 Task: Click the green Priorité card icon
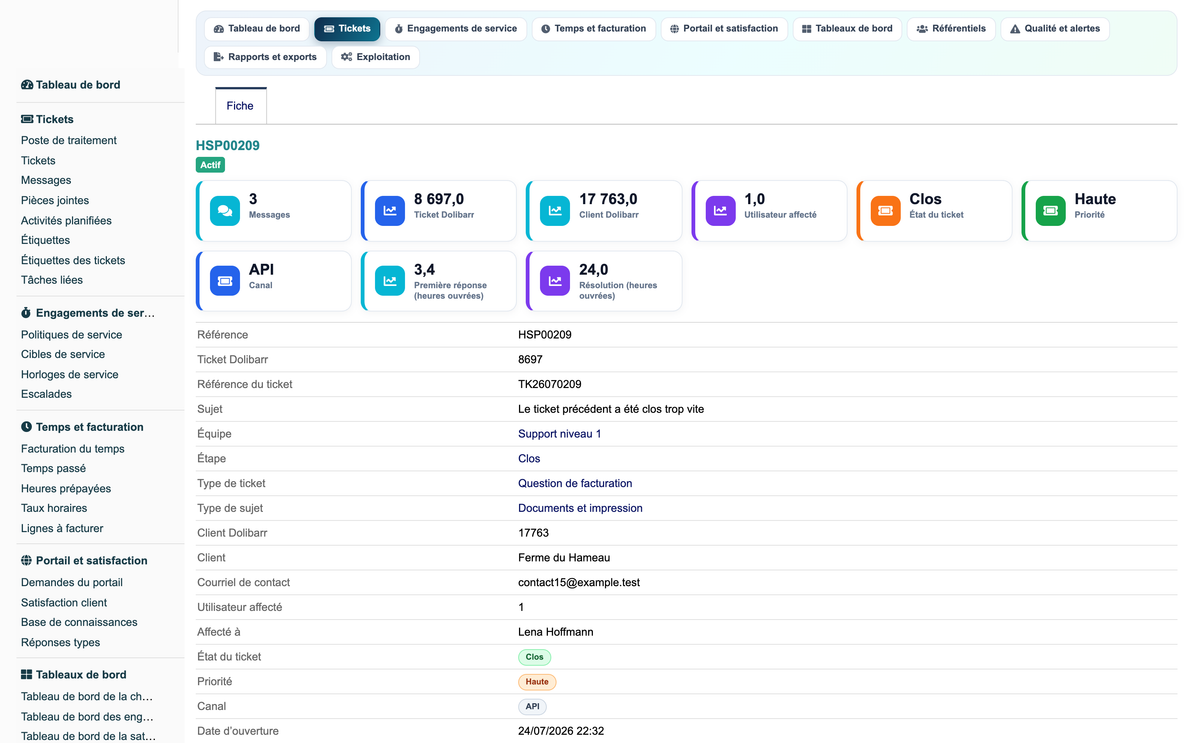[x=1050, y=211]
